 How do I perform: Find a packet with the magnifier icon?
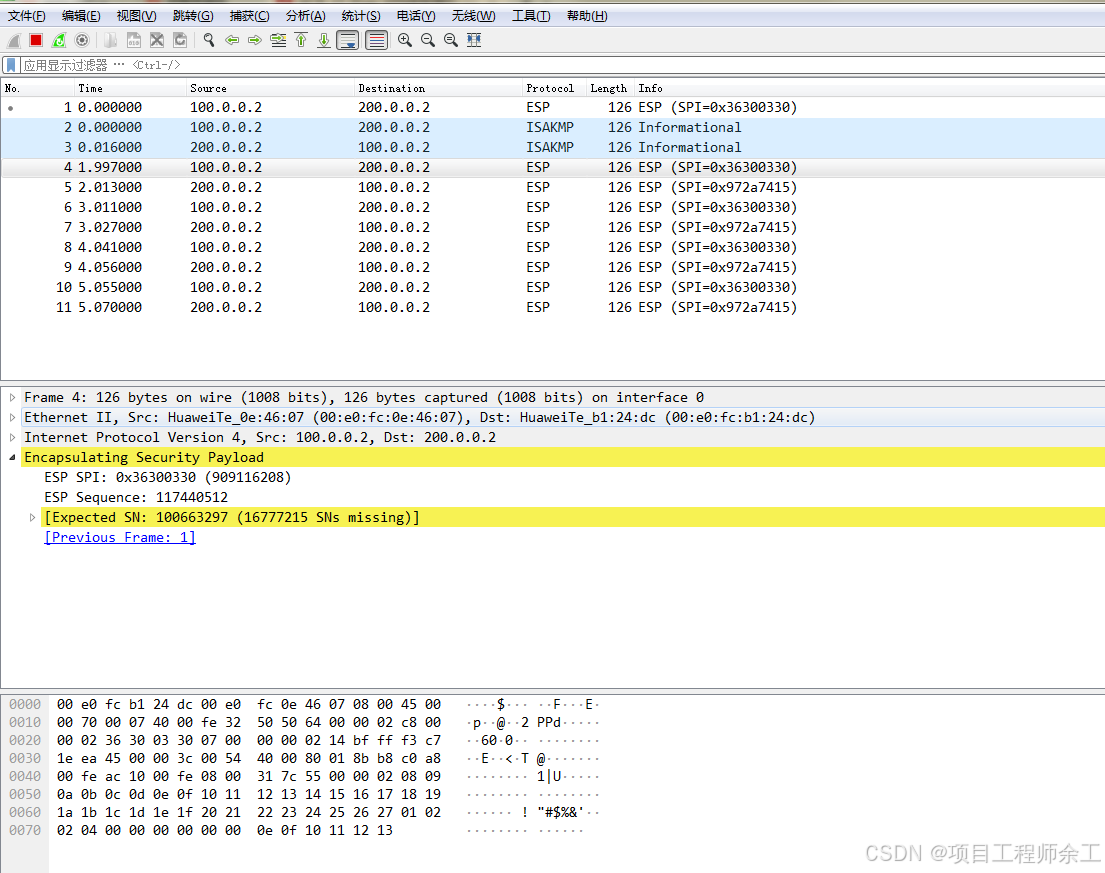pyautogui.click(x=209, y=40)
